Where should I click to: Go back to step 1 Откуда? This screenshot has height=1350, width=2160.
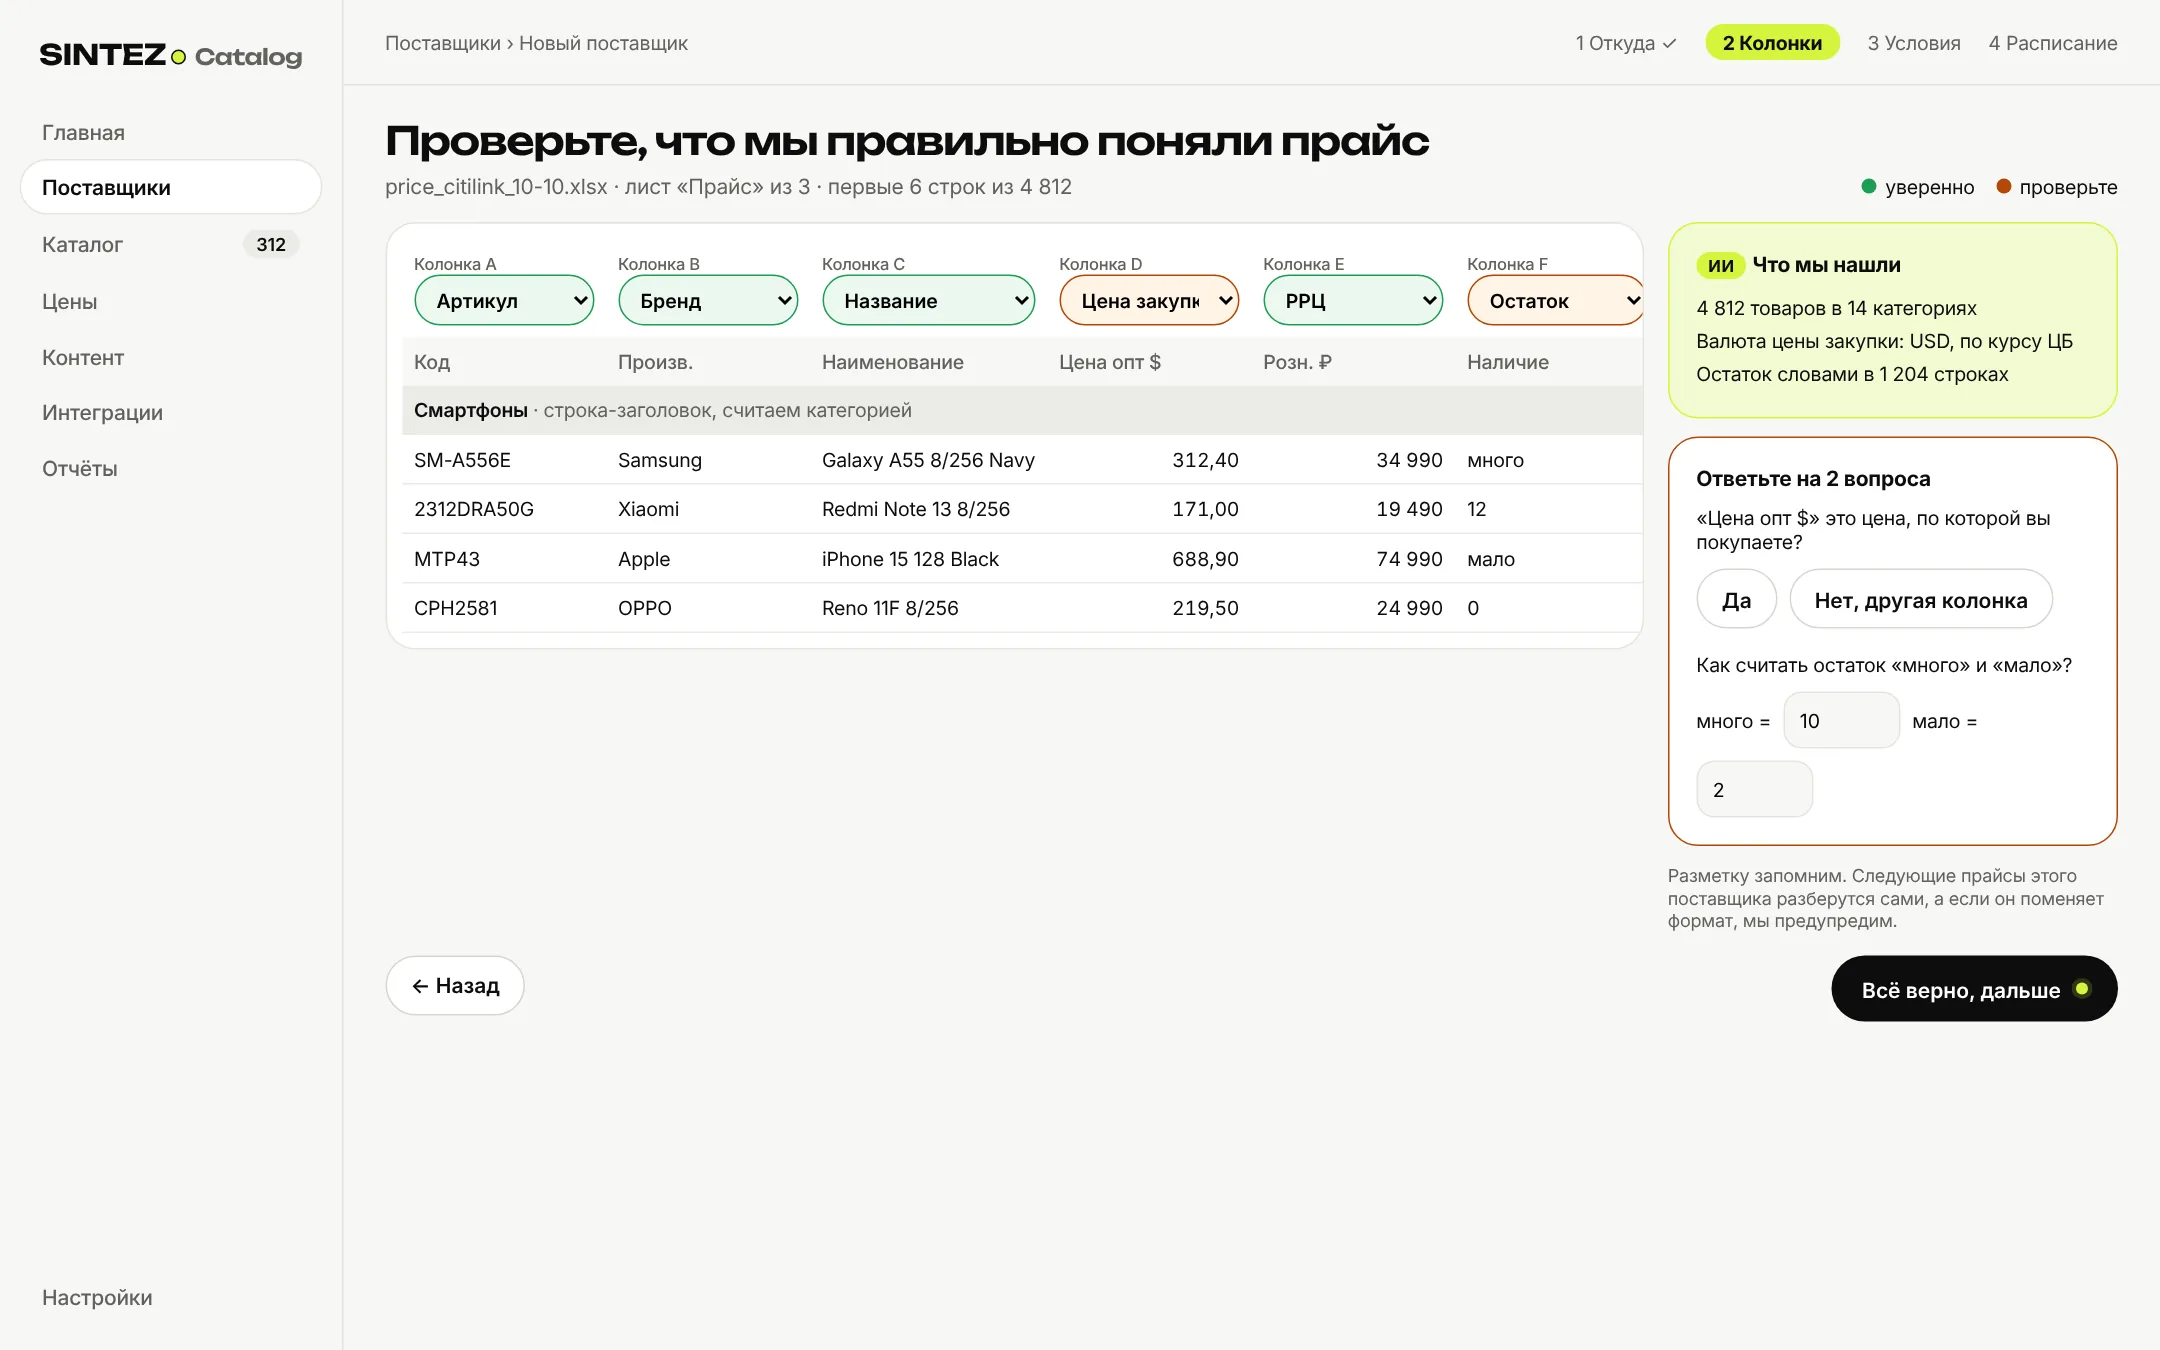click(x=1626, y=43)
